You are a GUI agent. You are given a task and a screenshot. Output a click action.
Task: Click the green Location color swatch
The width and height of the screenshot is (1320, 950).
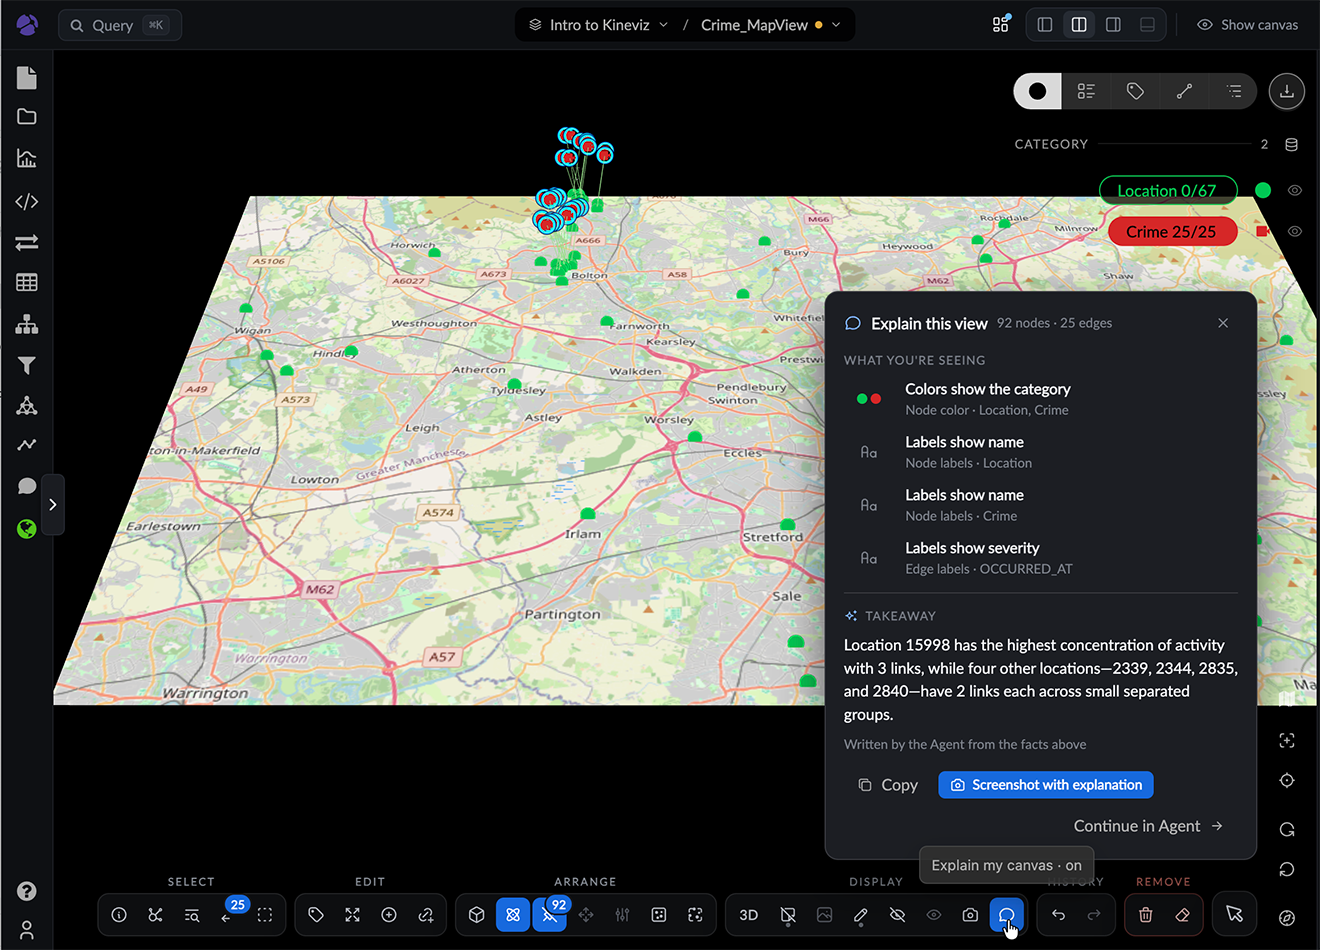1263,190
